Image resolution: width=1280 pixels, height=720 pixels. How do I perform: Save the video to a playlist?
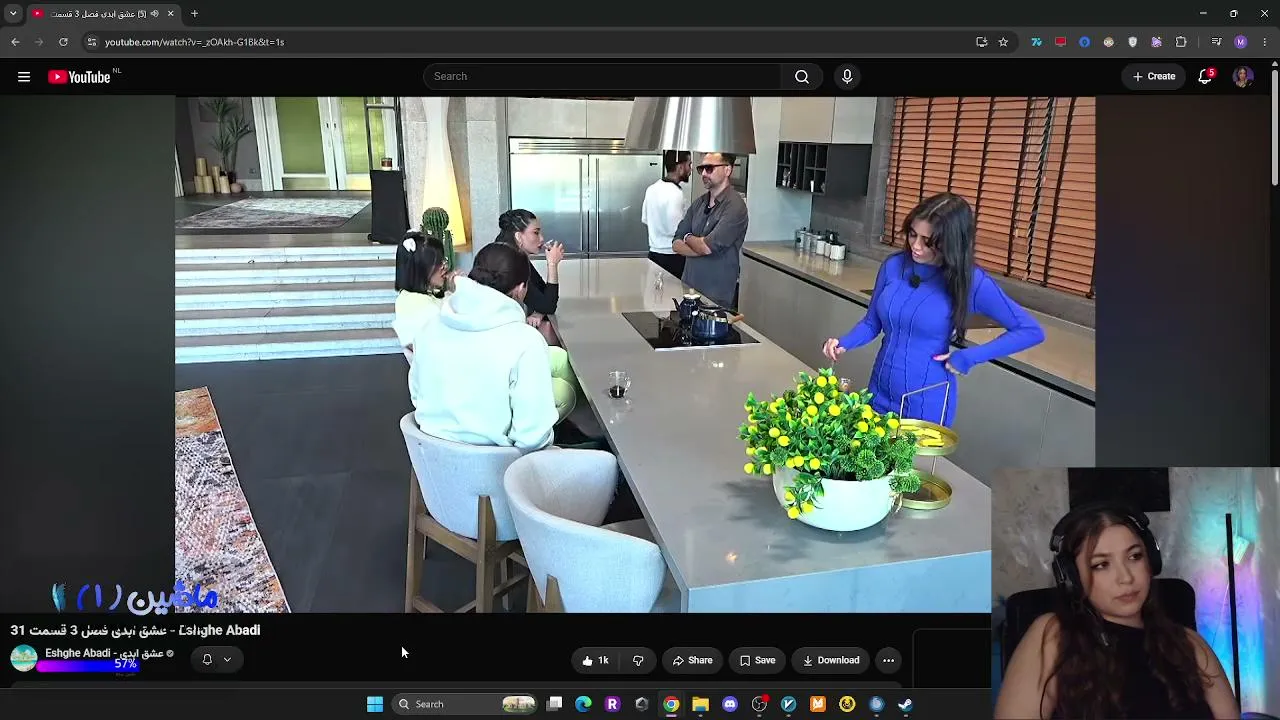tap(757, 660)
